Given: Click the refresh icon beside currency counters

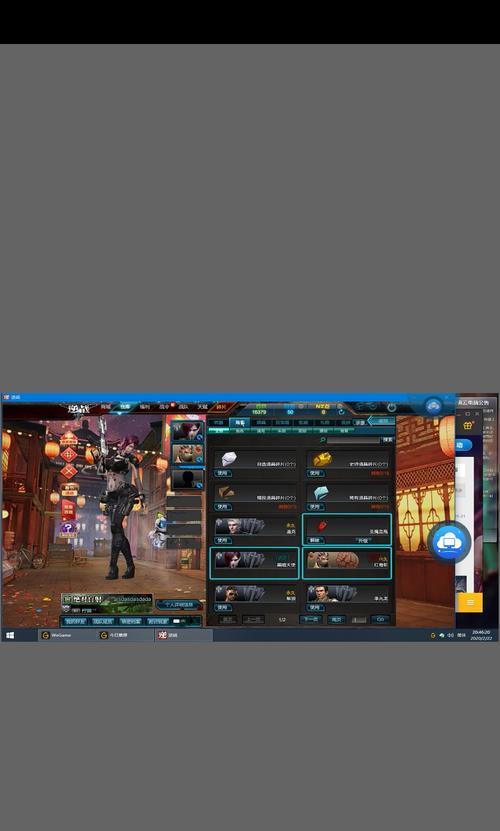Looking at the screenshot, I should [340, 411].
